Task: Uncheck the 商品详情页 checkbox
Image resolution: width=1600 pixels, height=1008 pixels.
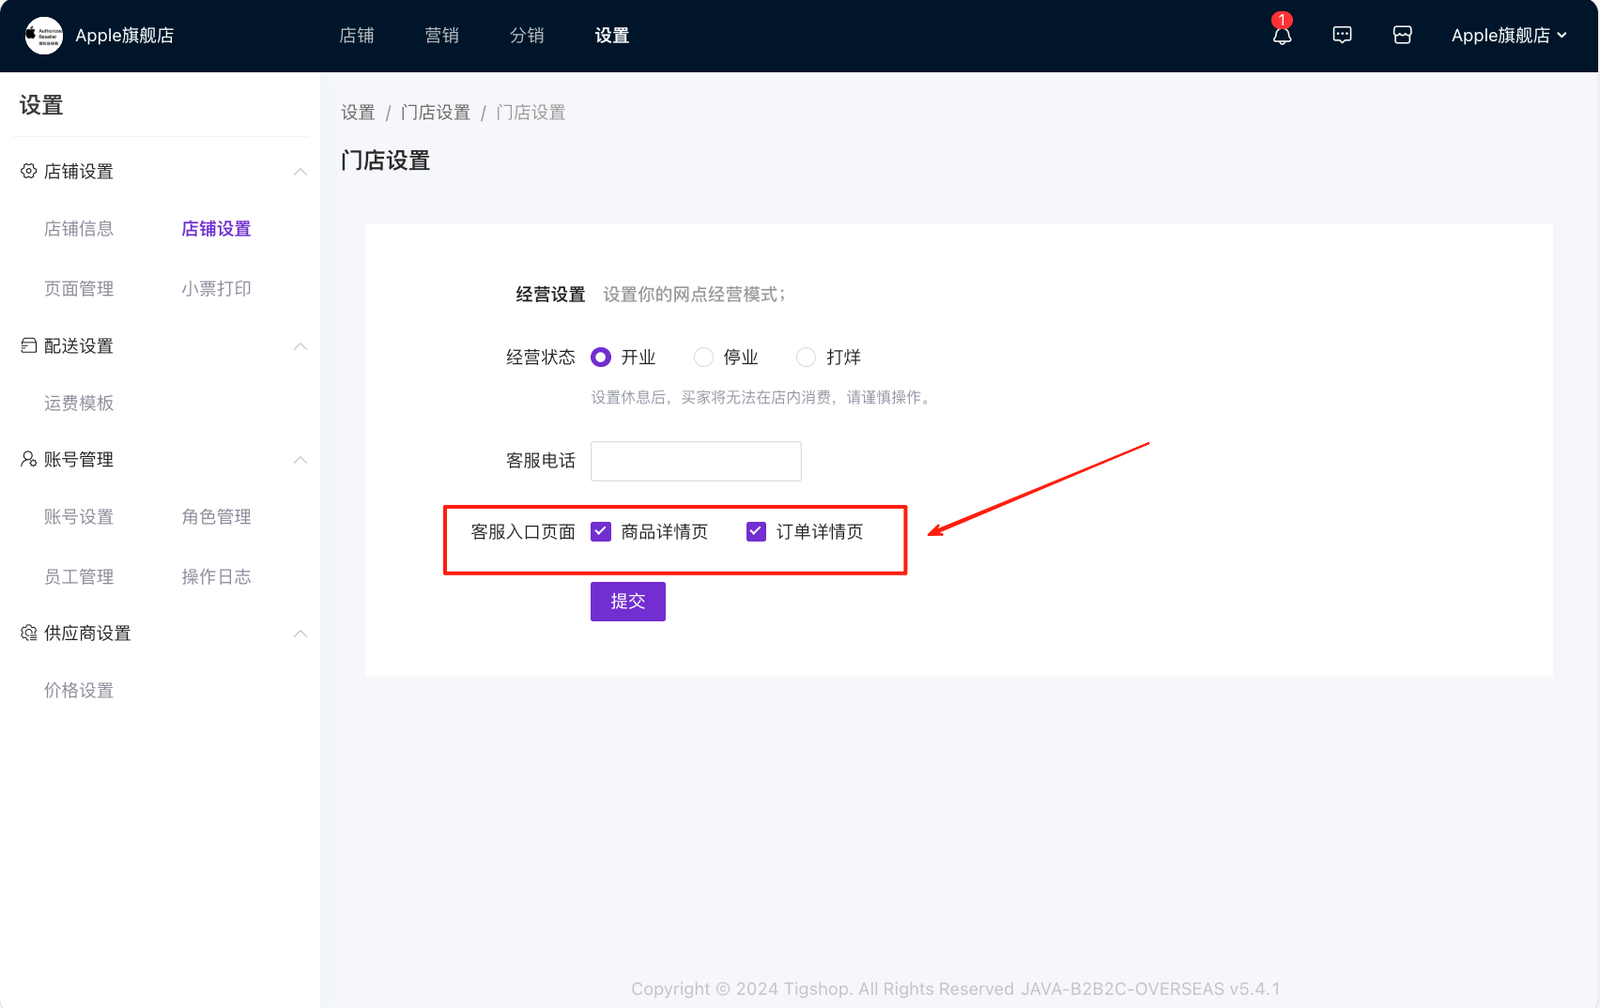Action: point(601,532)
